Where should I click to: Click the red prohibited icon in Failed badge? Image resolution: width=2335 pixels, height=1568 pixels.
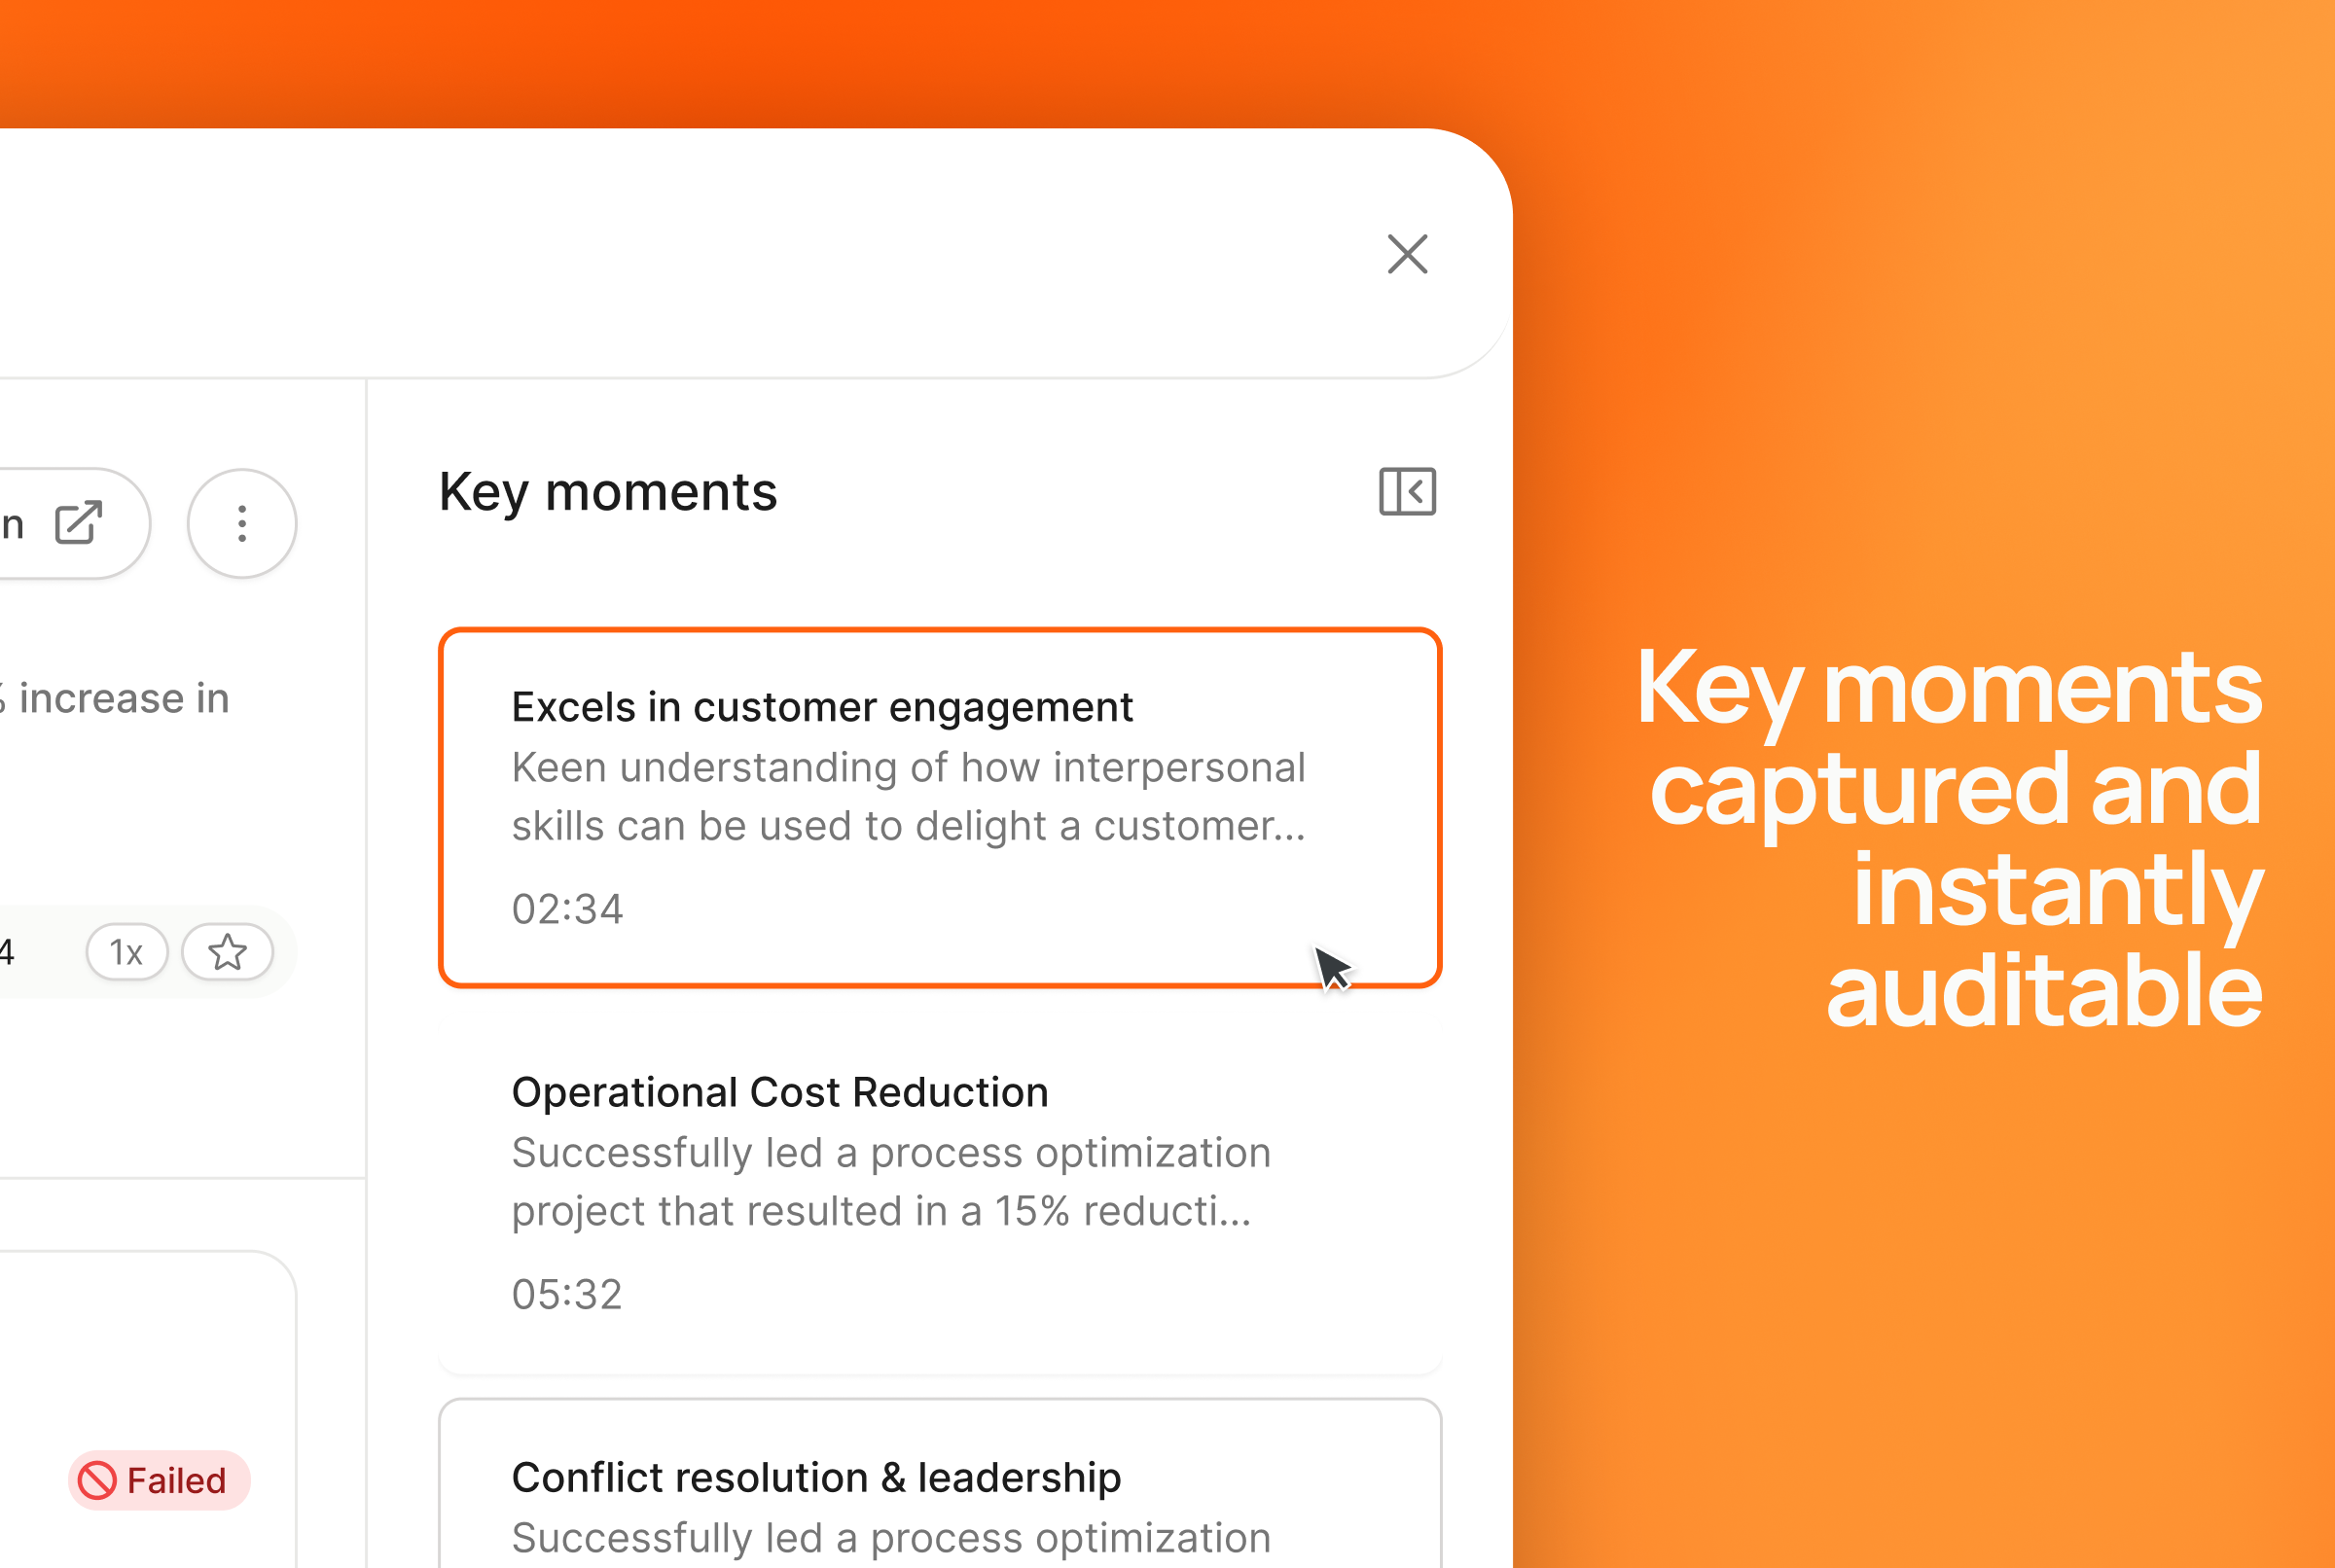coord(97,1480)
